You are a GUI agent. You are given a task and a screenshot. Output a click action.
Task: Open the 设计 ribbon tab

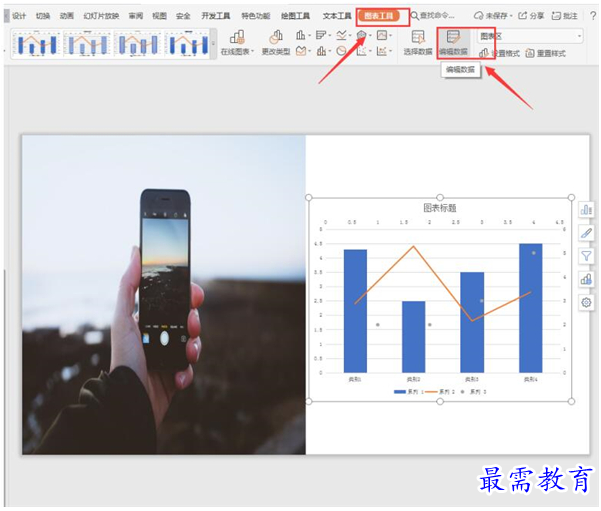click(x=19, y=16)
